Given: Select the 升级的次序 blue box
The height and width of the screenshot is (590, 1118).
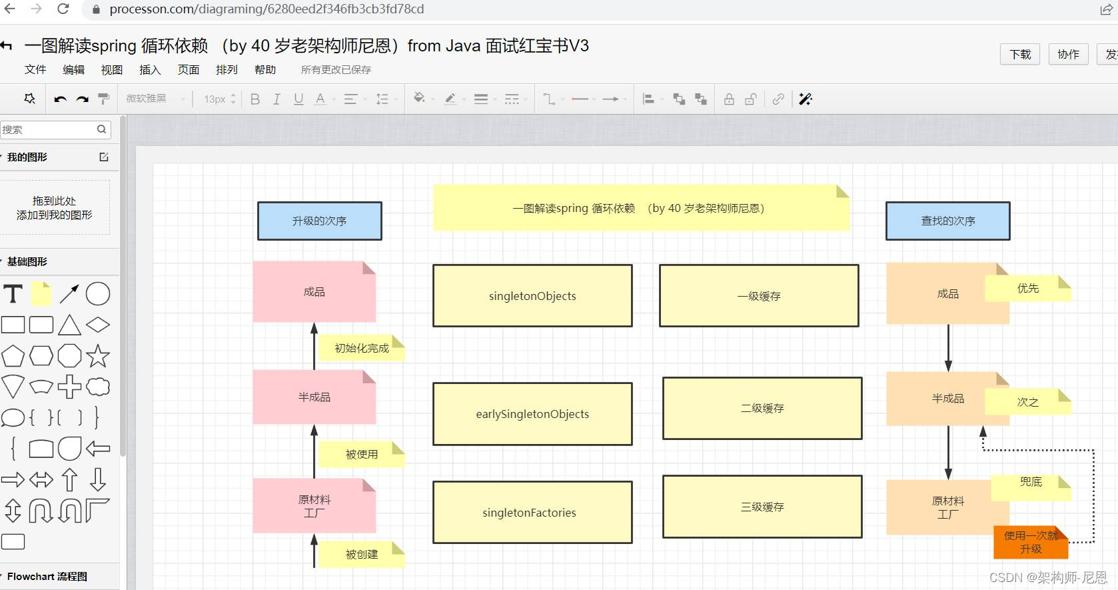Looking at the screenshot, I should pos(319,220).
